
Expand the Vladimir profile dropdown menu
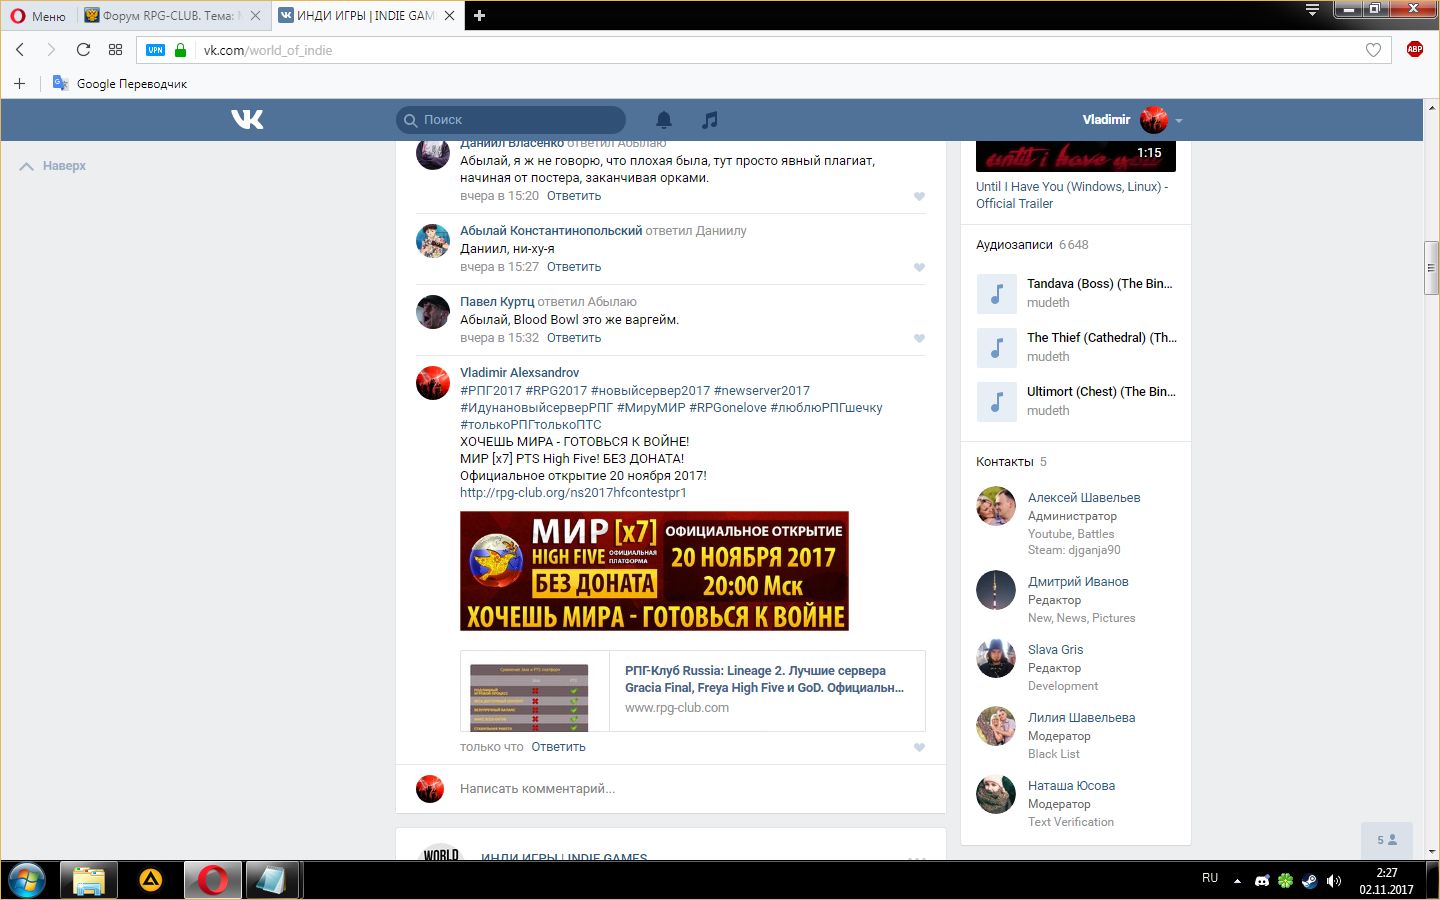[x=1179, y=120]
